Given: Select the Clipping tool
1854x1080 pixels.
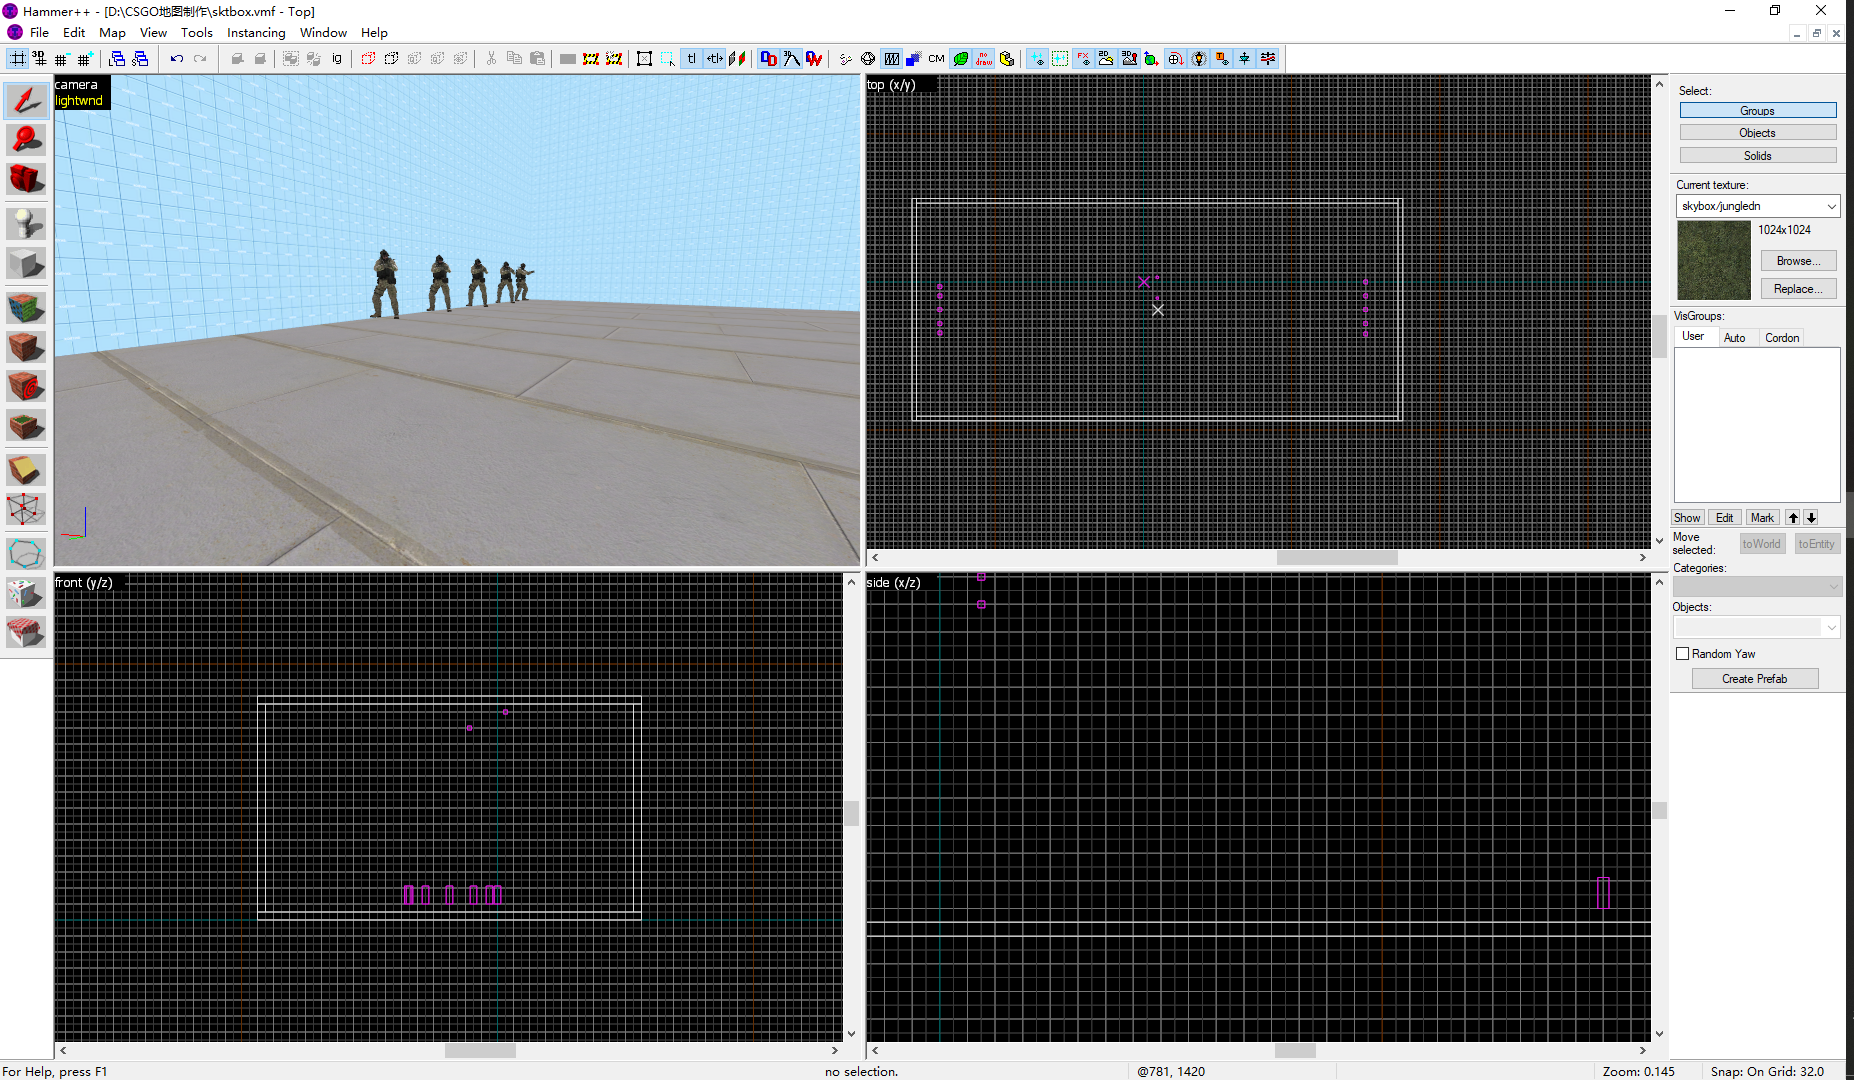Looking at the screenshot, I should click(x=26, y=470).
